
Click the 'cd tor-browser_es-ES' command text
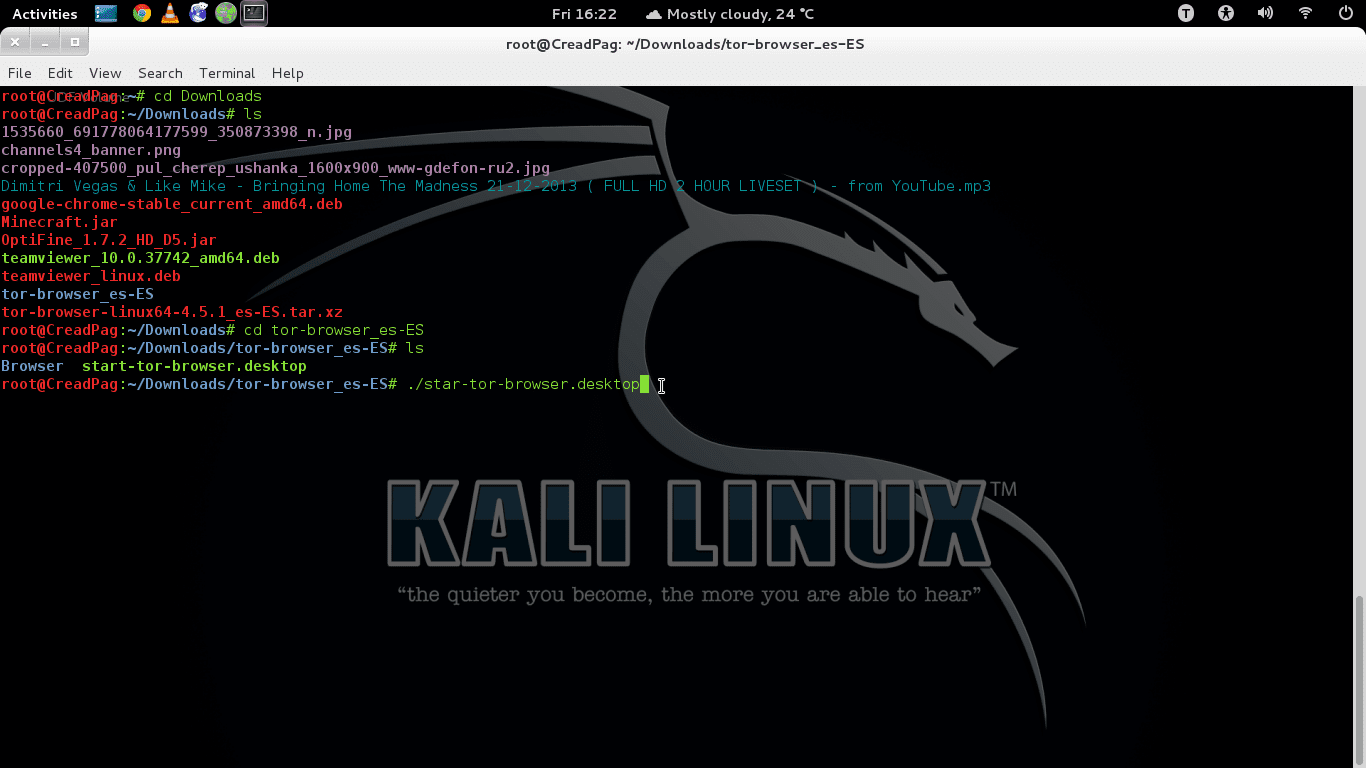point(334,330)
